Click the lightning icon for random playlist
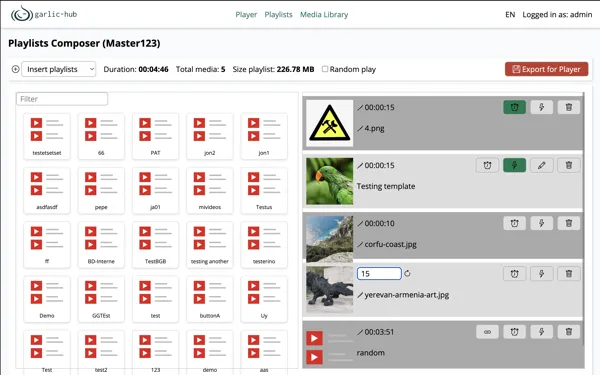 [541, 332]
